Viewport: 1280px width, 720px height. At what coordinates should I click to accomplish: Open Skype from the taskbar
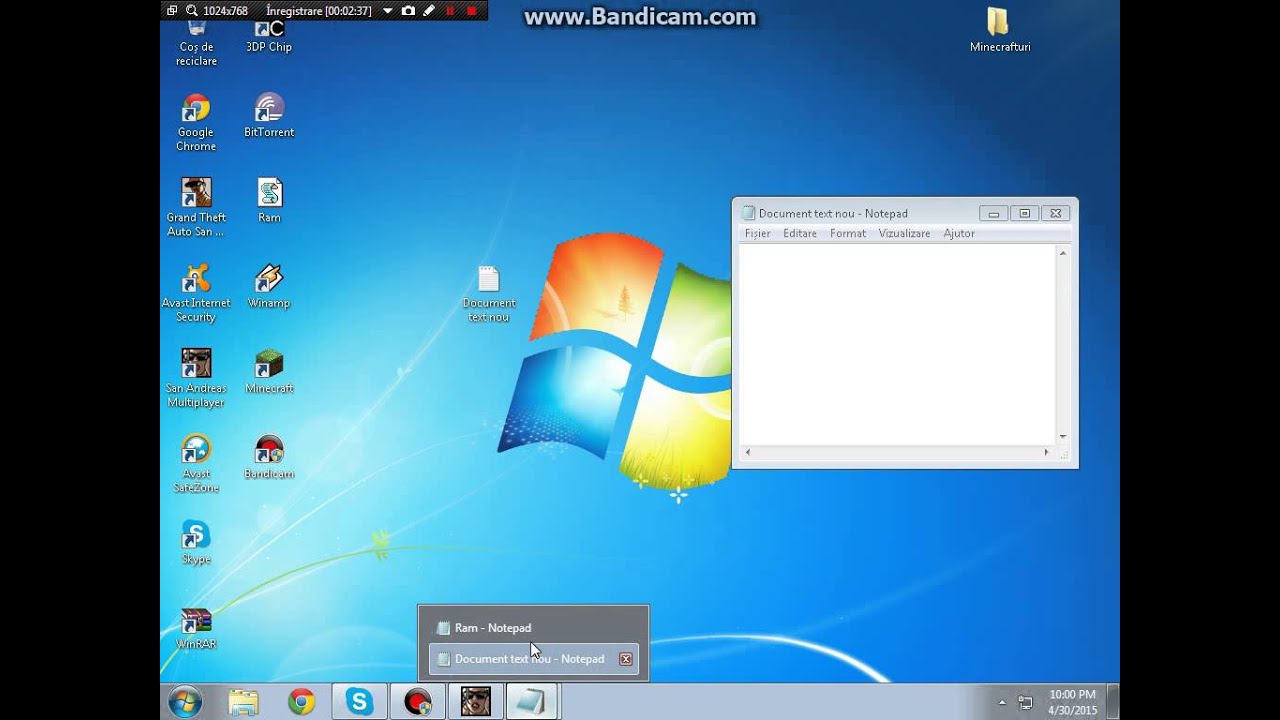[x=359, y=702]
